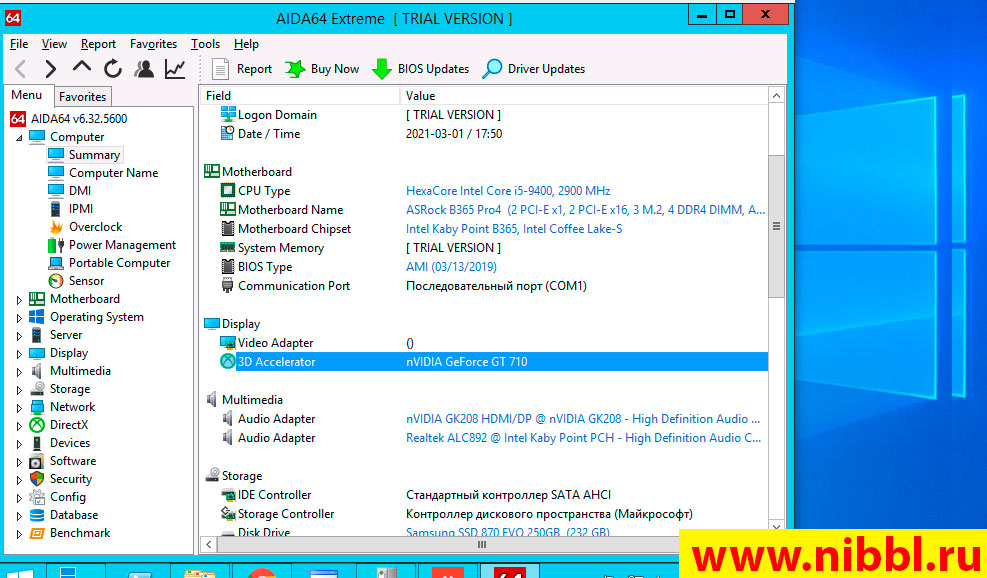Click the vertical scrollbar thumb in details pane
987x578 pixels.
tap(776, 226)
